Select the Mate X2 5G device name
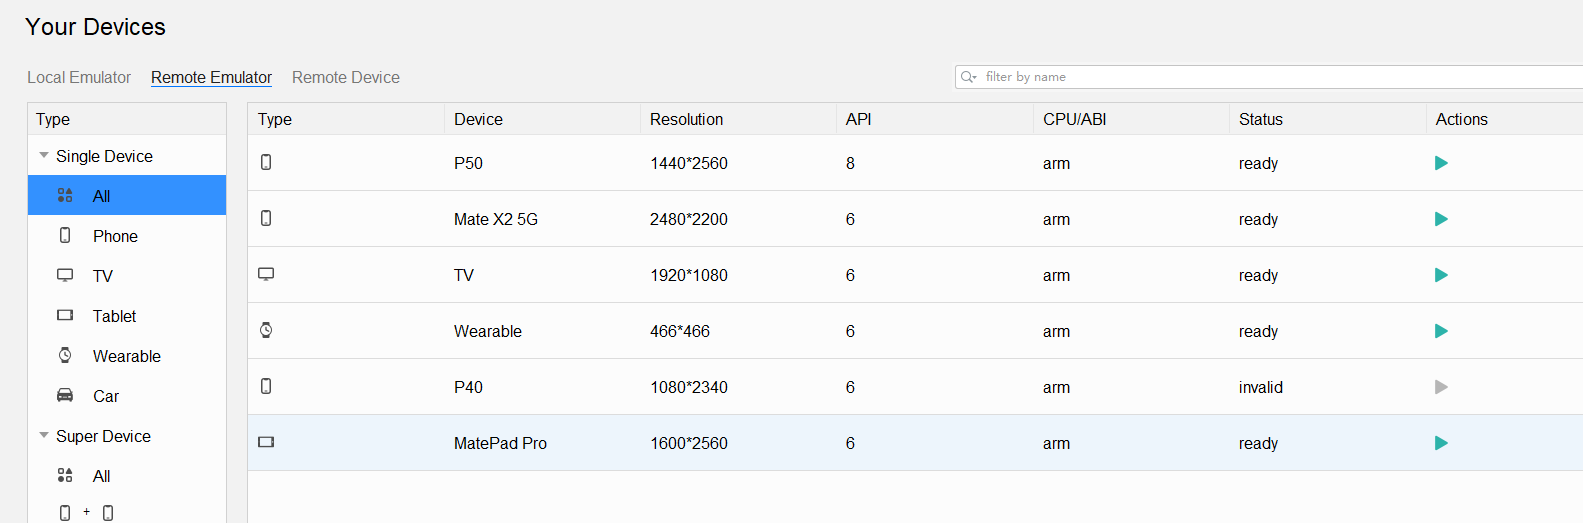 click(496, 219)
